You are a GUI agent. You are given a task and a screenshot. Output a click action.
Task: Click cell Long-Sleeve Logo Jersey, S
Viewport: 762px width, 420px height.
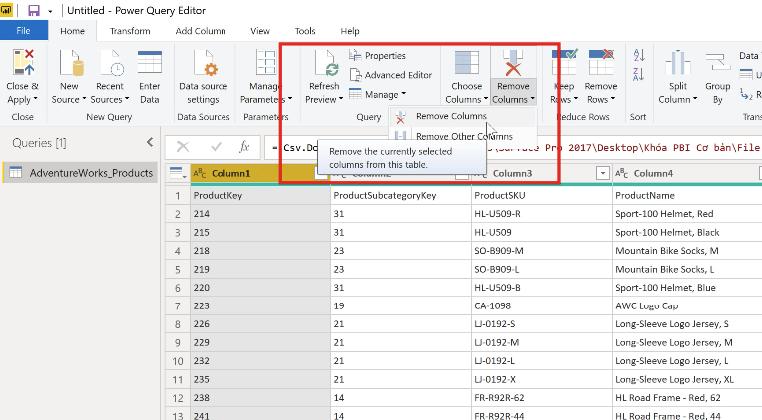tap(687, 324)
